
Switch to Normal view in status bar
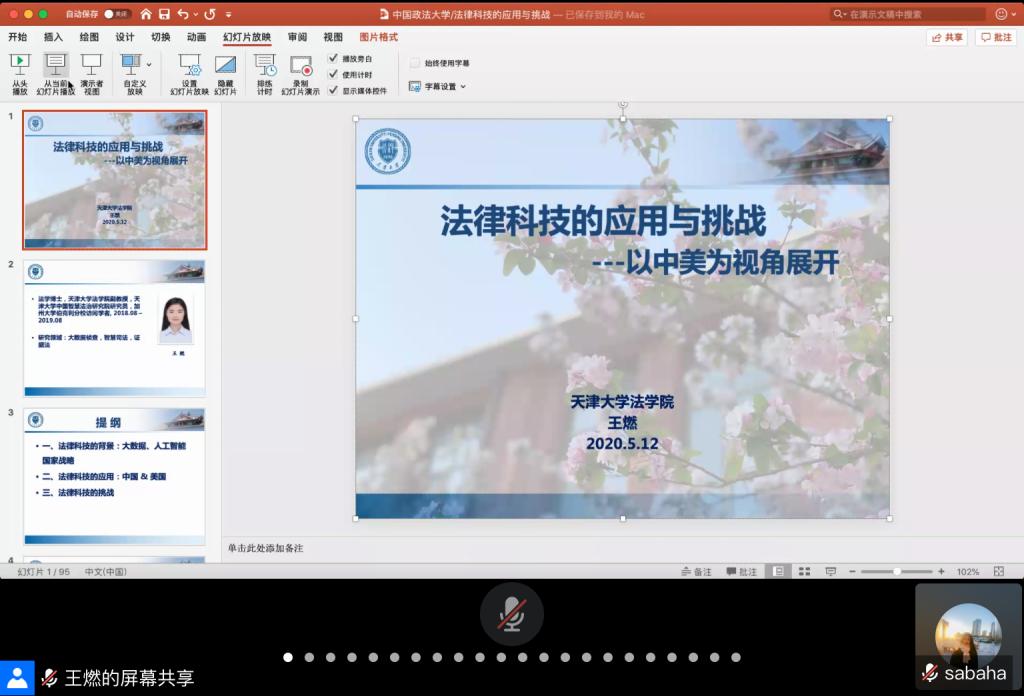point(778,571)
